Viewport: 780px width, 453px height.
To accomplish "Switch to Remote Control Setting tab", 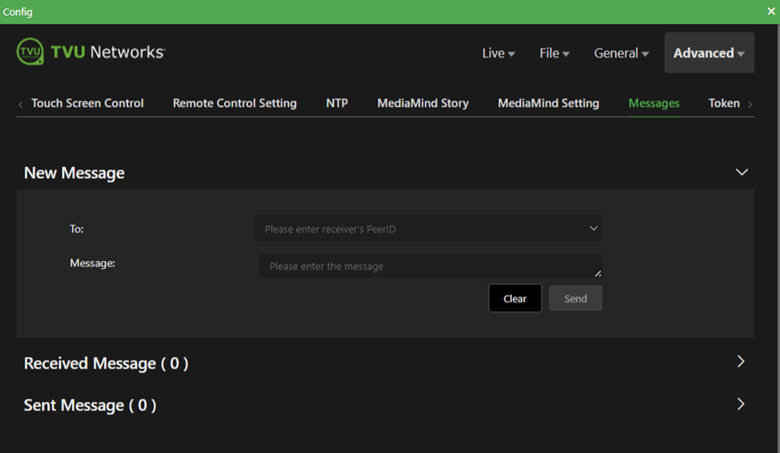I will [234, 103].
